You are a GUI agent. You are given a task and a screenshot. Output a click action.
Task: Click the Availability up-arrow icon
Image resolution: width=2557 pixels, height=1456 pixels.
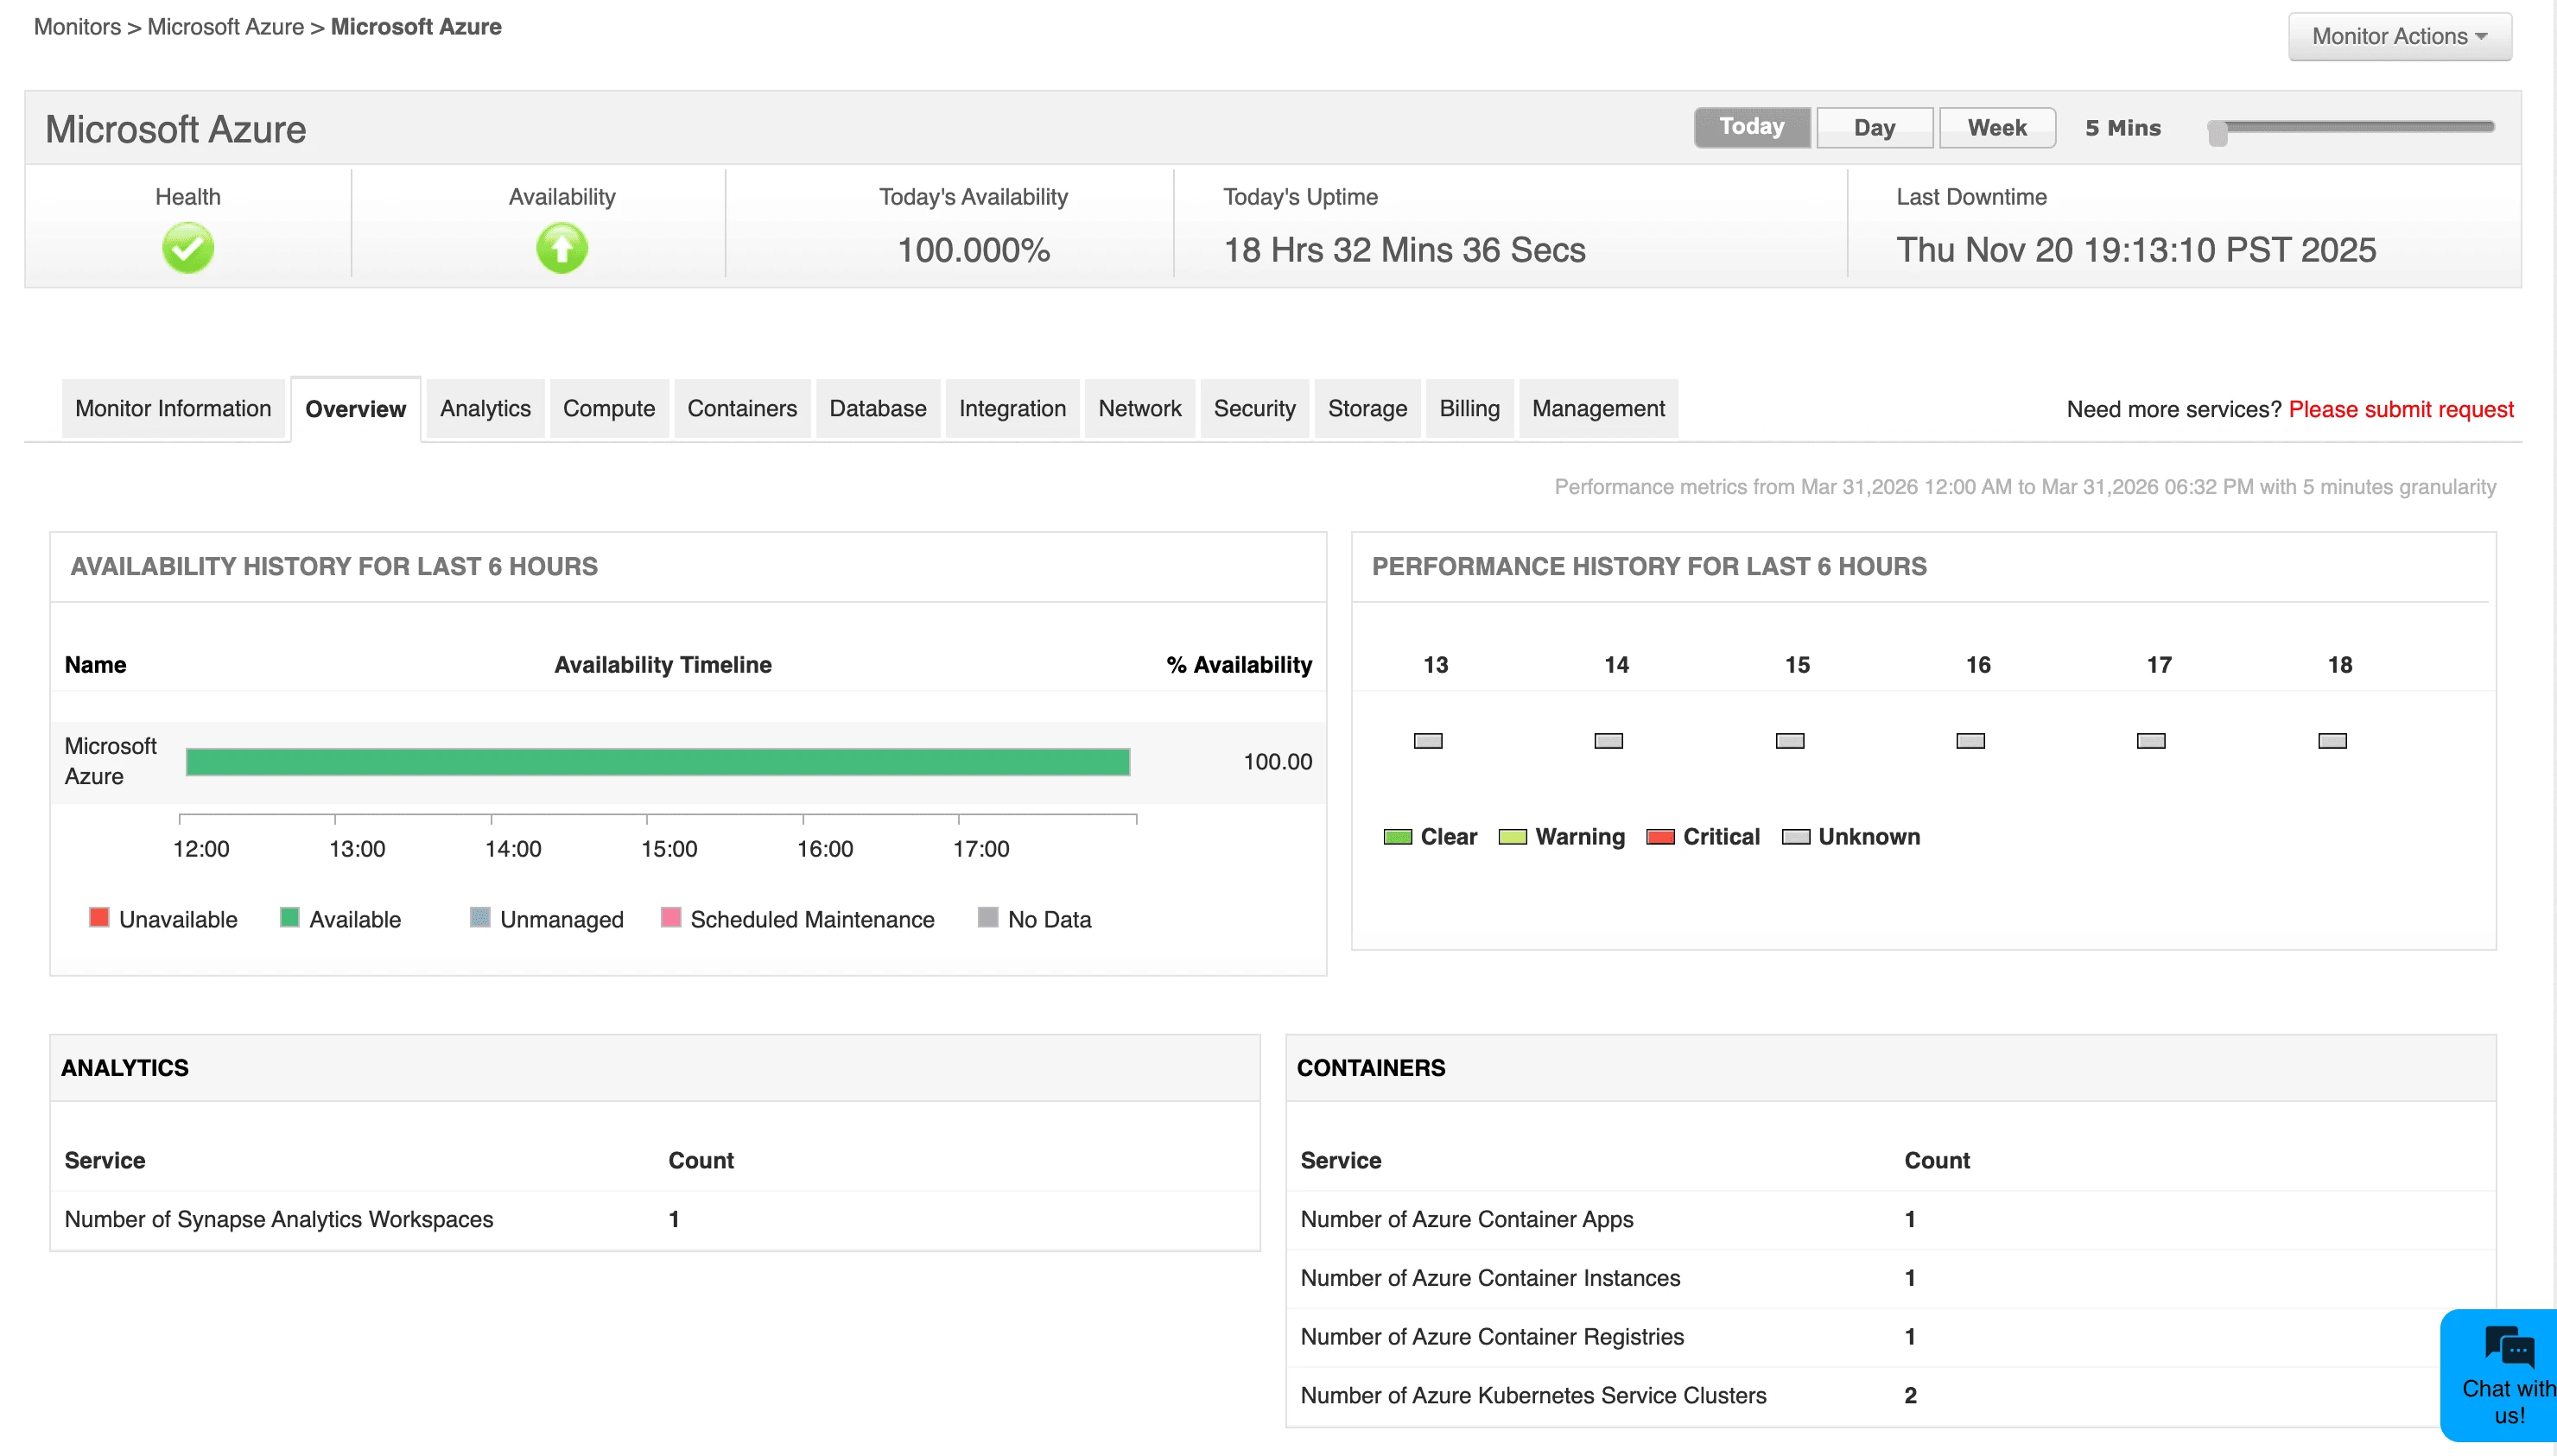562,247
